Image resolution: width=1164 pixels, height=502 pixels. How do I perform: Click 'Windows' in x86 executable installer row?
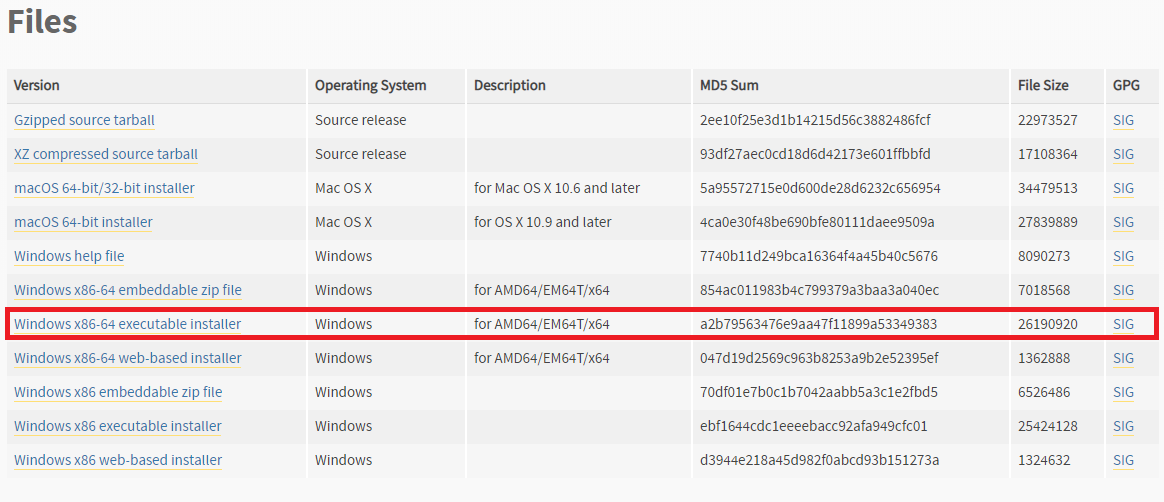coord(344,426)
